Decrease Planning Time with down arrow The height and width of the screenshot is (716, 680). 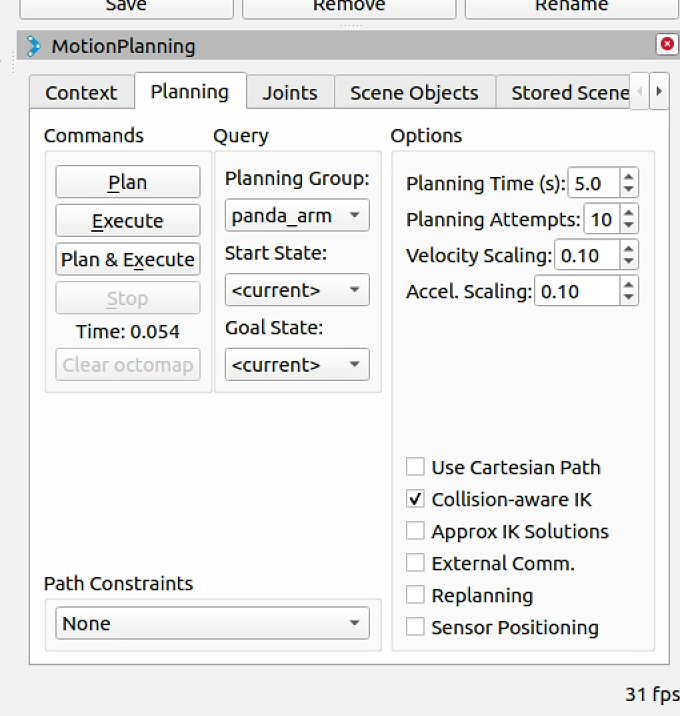[x=629, y=189]
